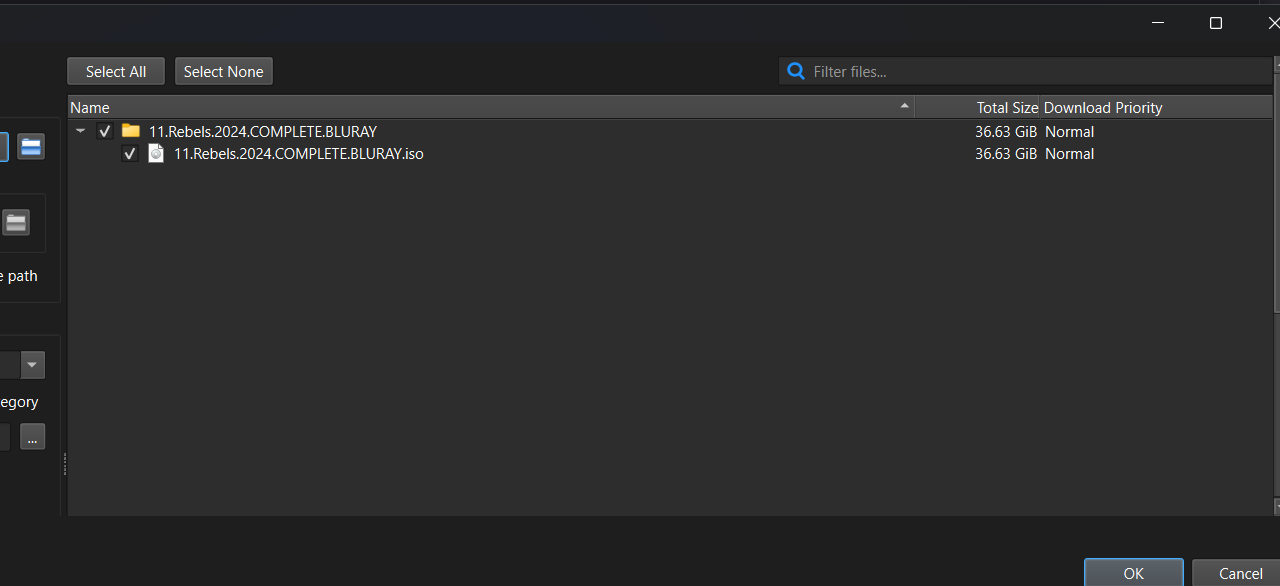Collapse the 11.Rebels.2024.COMPLETE.BLURAY folder tree
1280x586 pixels.
81,131
